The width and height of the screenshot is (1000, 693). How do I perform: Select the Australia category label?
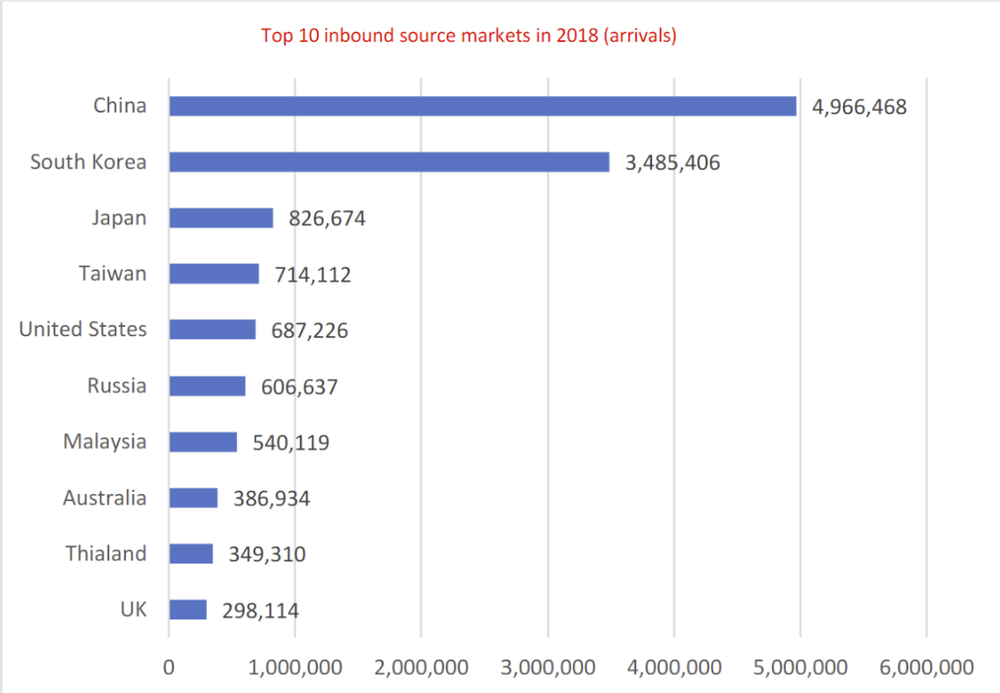pyautogui.click(x=105, y=497)
